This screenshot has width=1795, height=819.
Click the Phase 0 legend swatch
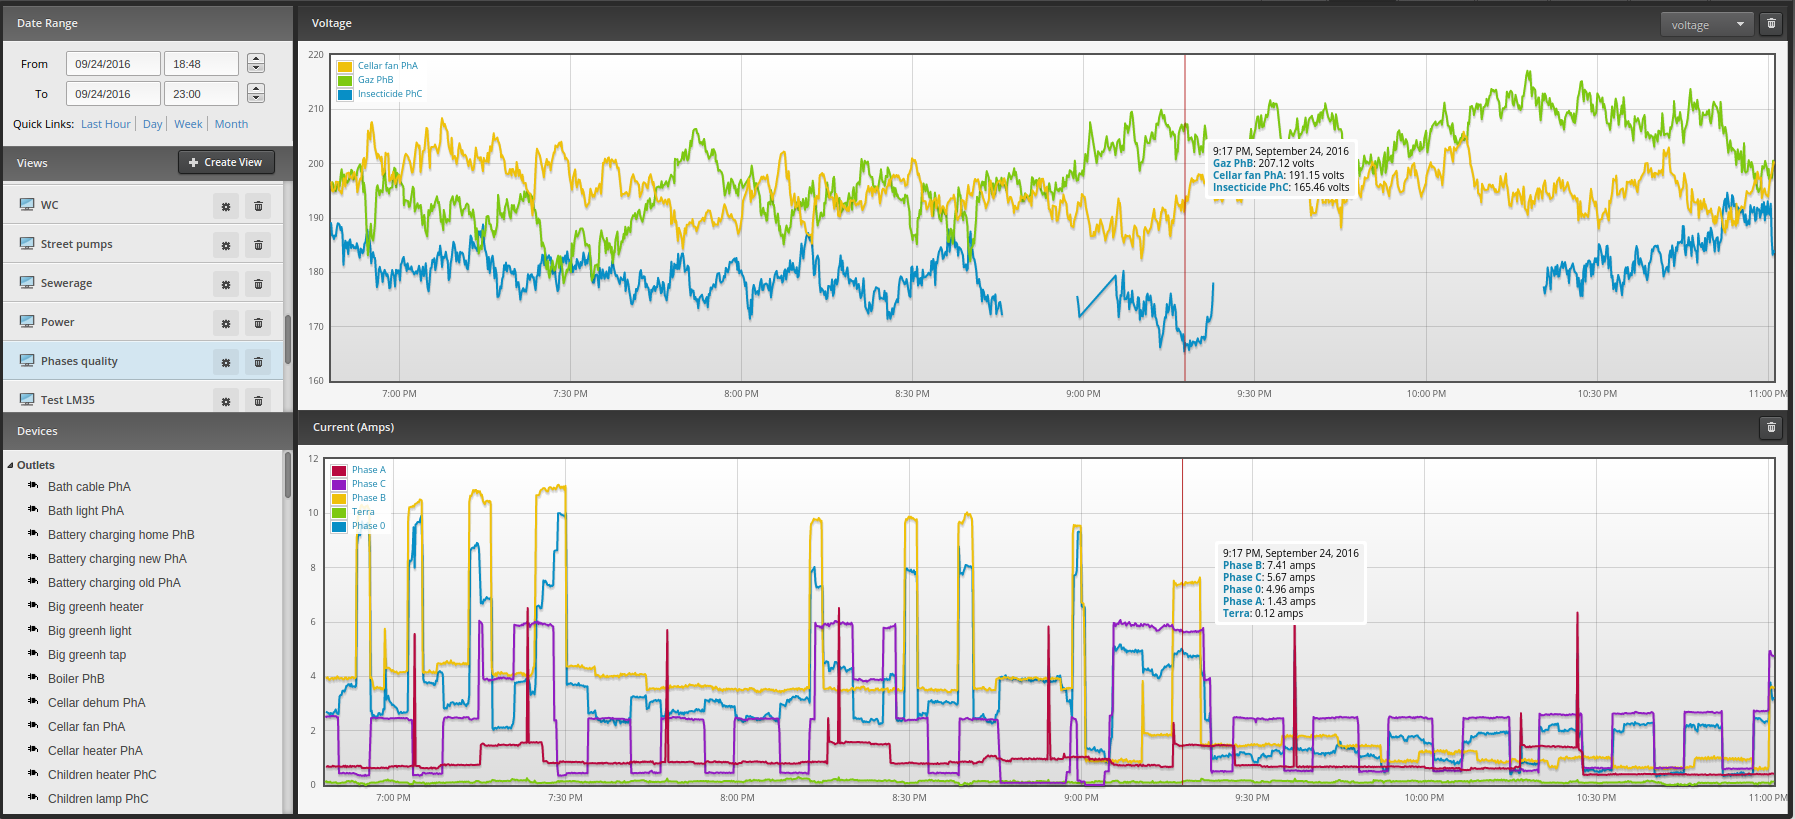(x=339, y=526)
